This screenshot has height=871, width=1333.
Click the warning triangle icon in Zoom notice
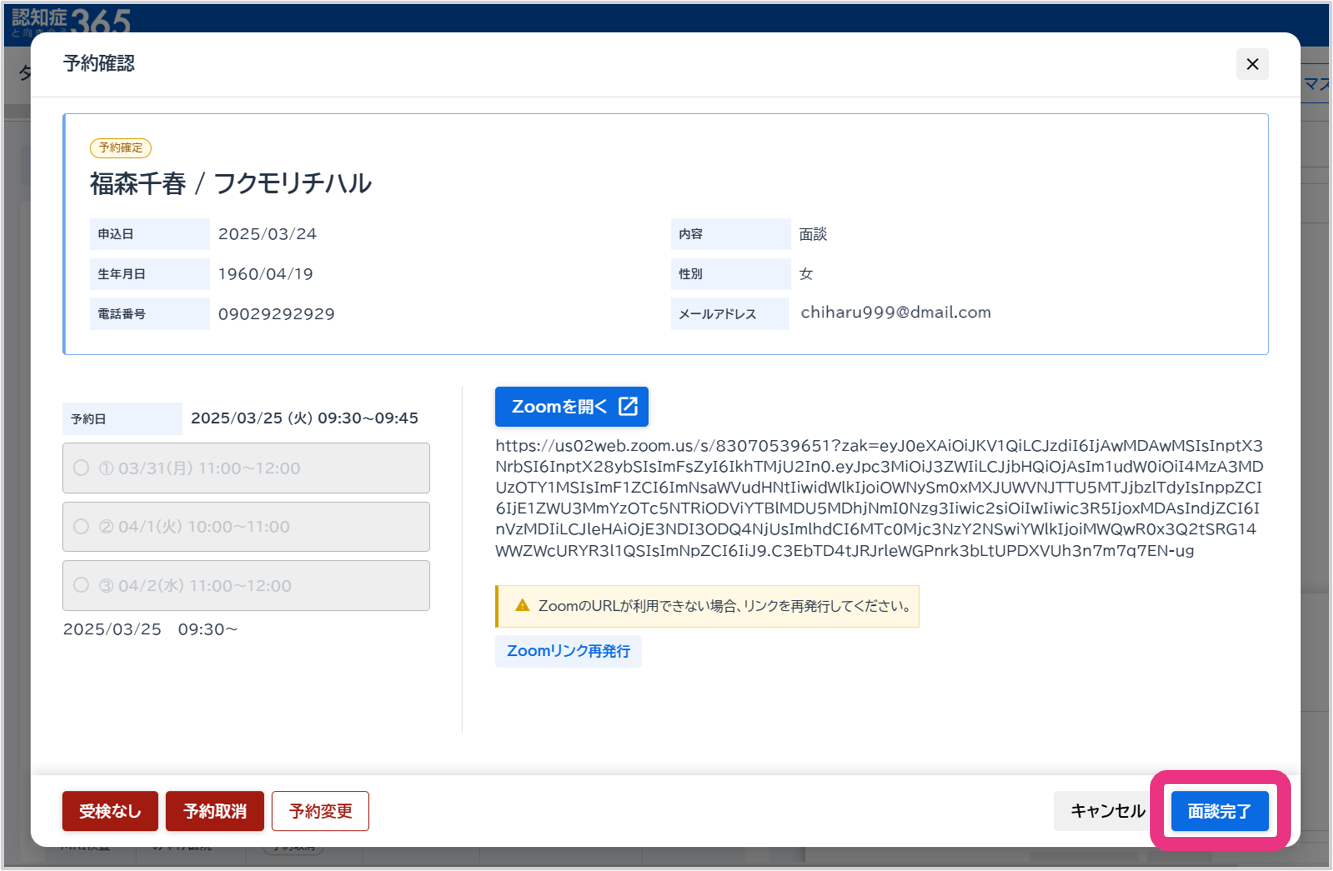521,606
